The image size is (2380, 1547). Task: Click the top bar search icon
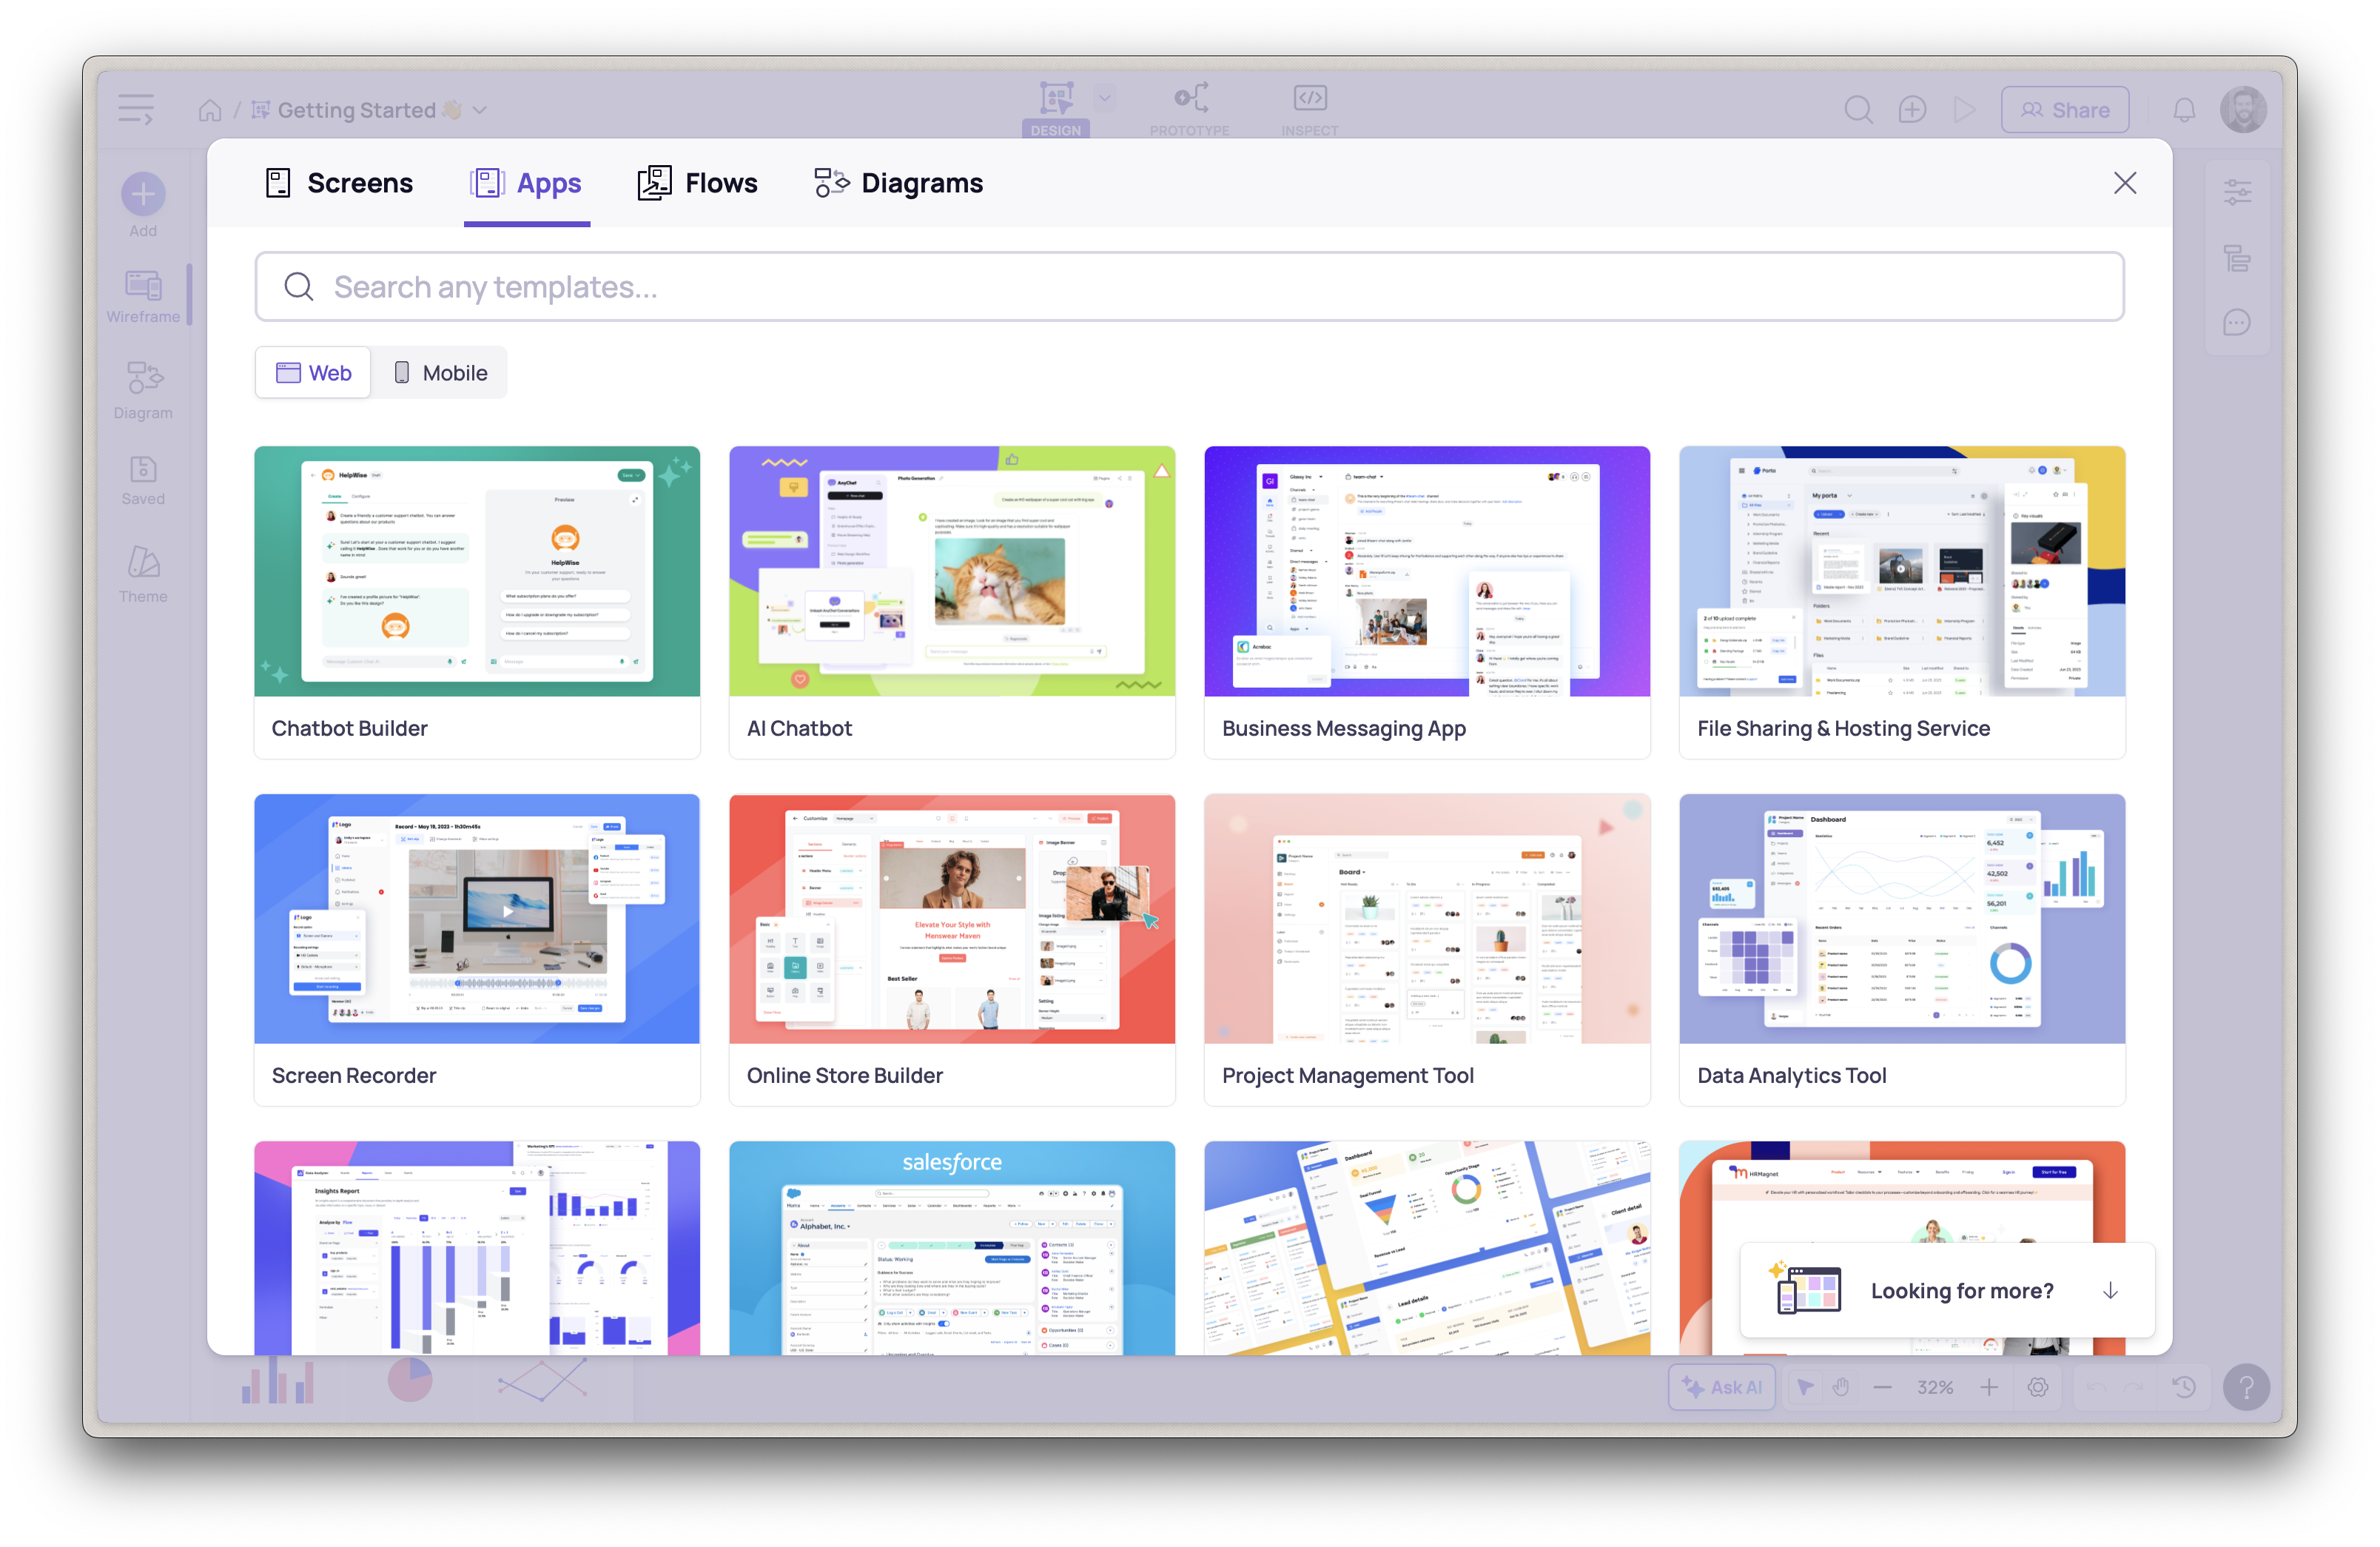click(1858, 110)
